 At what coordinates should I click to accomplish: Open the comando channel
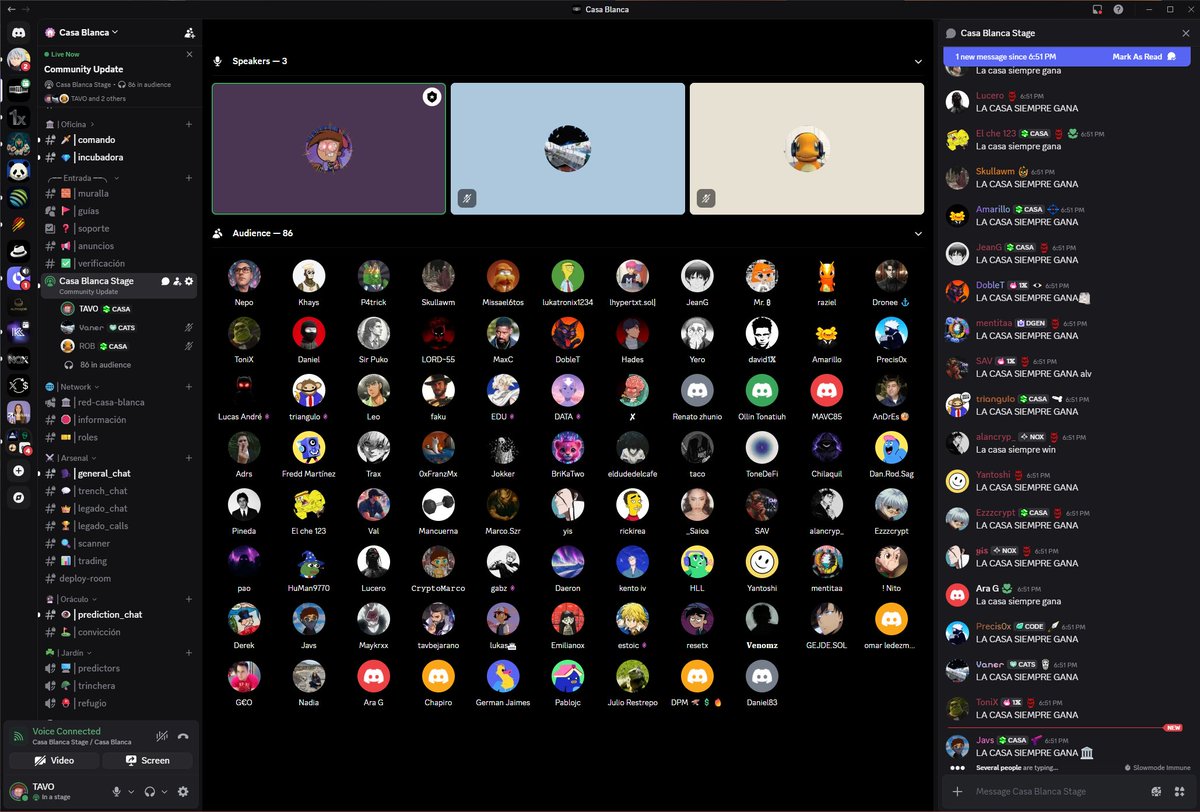pyautogui.click(x=119, y=140)
